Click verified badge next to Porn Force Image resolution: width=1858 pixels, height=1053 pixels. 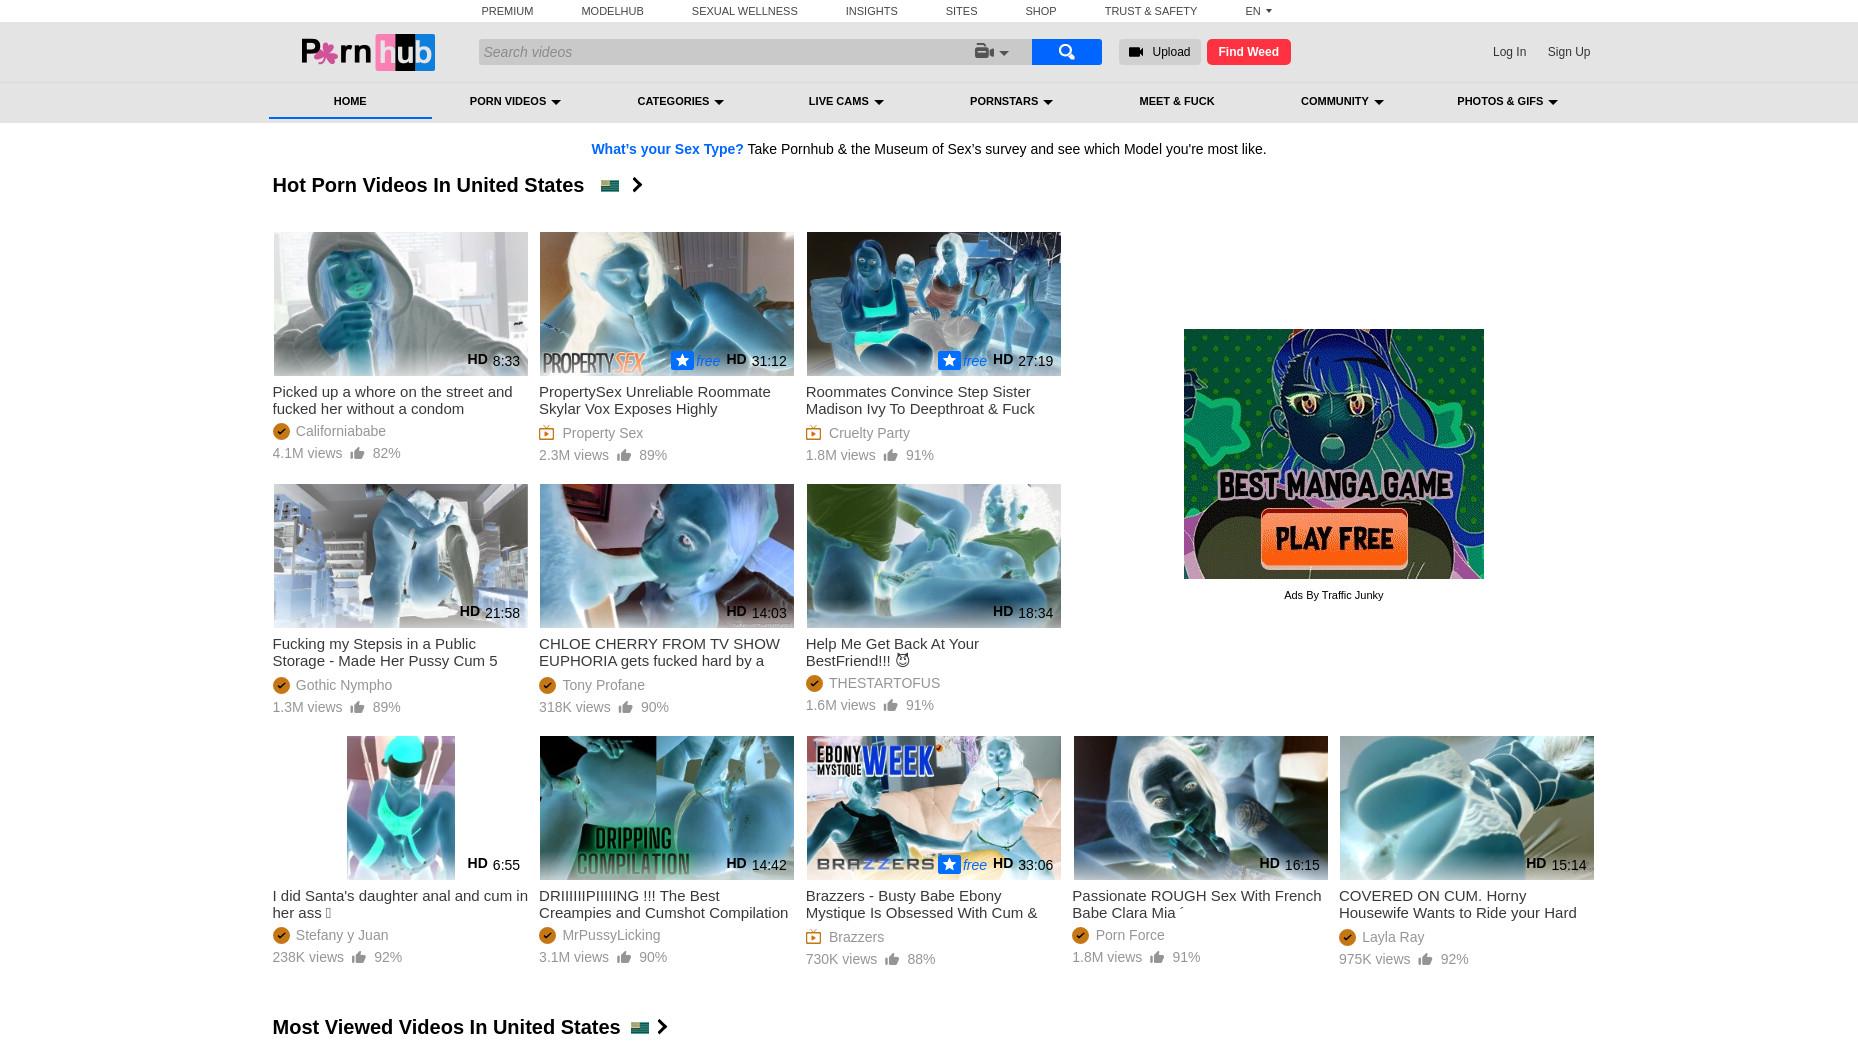coord(1080,935)
